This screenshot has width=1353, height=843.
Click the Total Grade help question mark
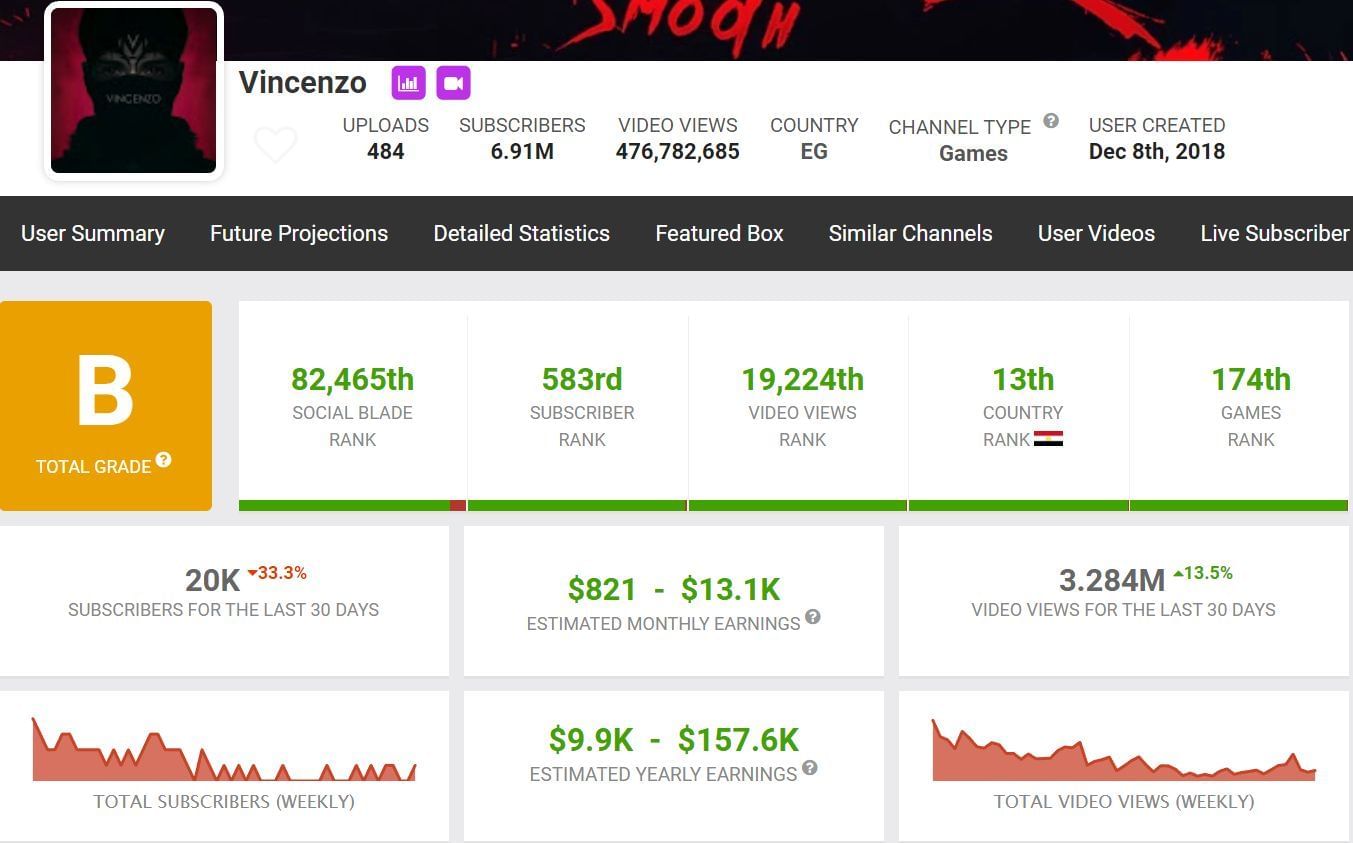pos(163,460)
